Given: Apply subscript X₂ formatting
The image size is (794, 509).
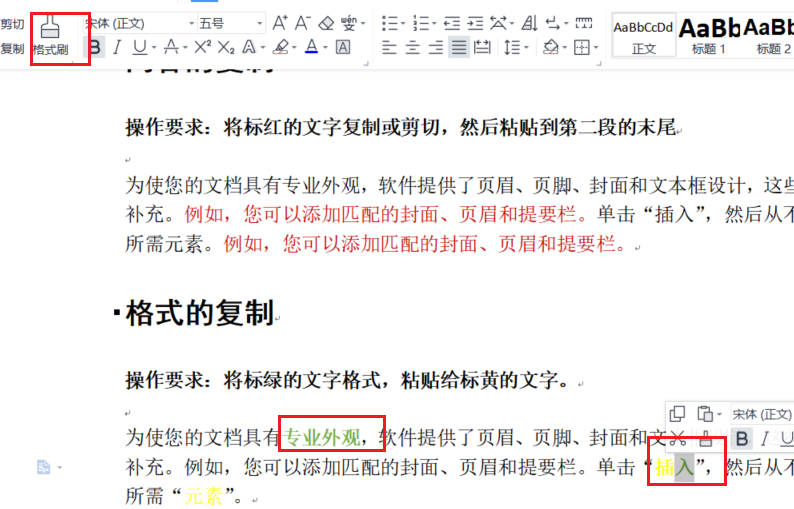Looking at the screenshot, I should coord(226,47).
